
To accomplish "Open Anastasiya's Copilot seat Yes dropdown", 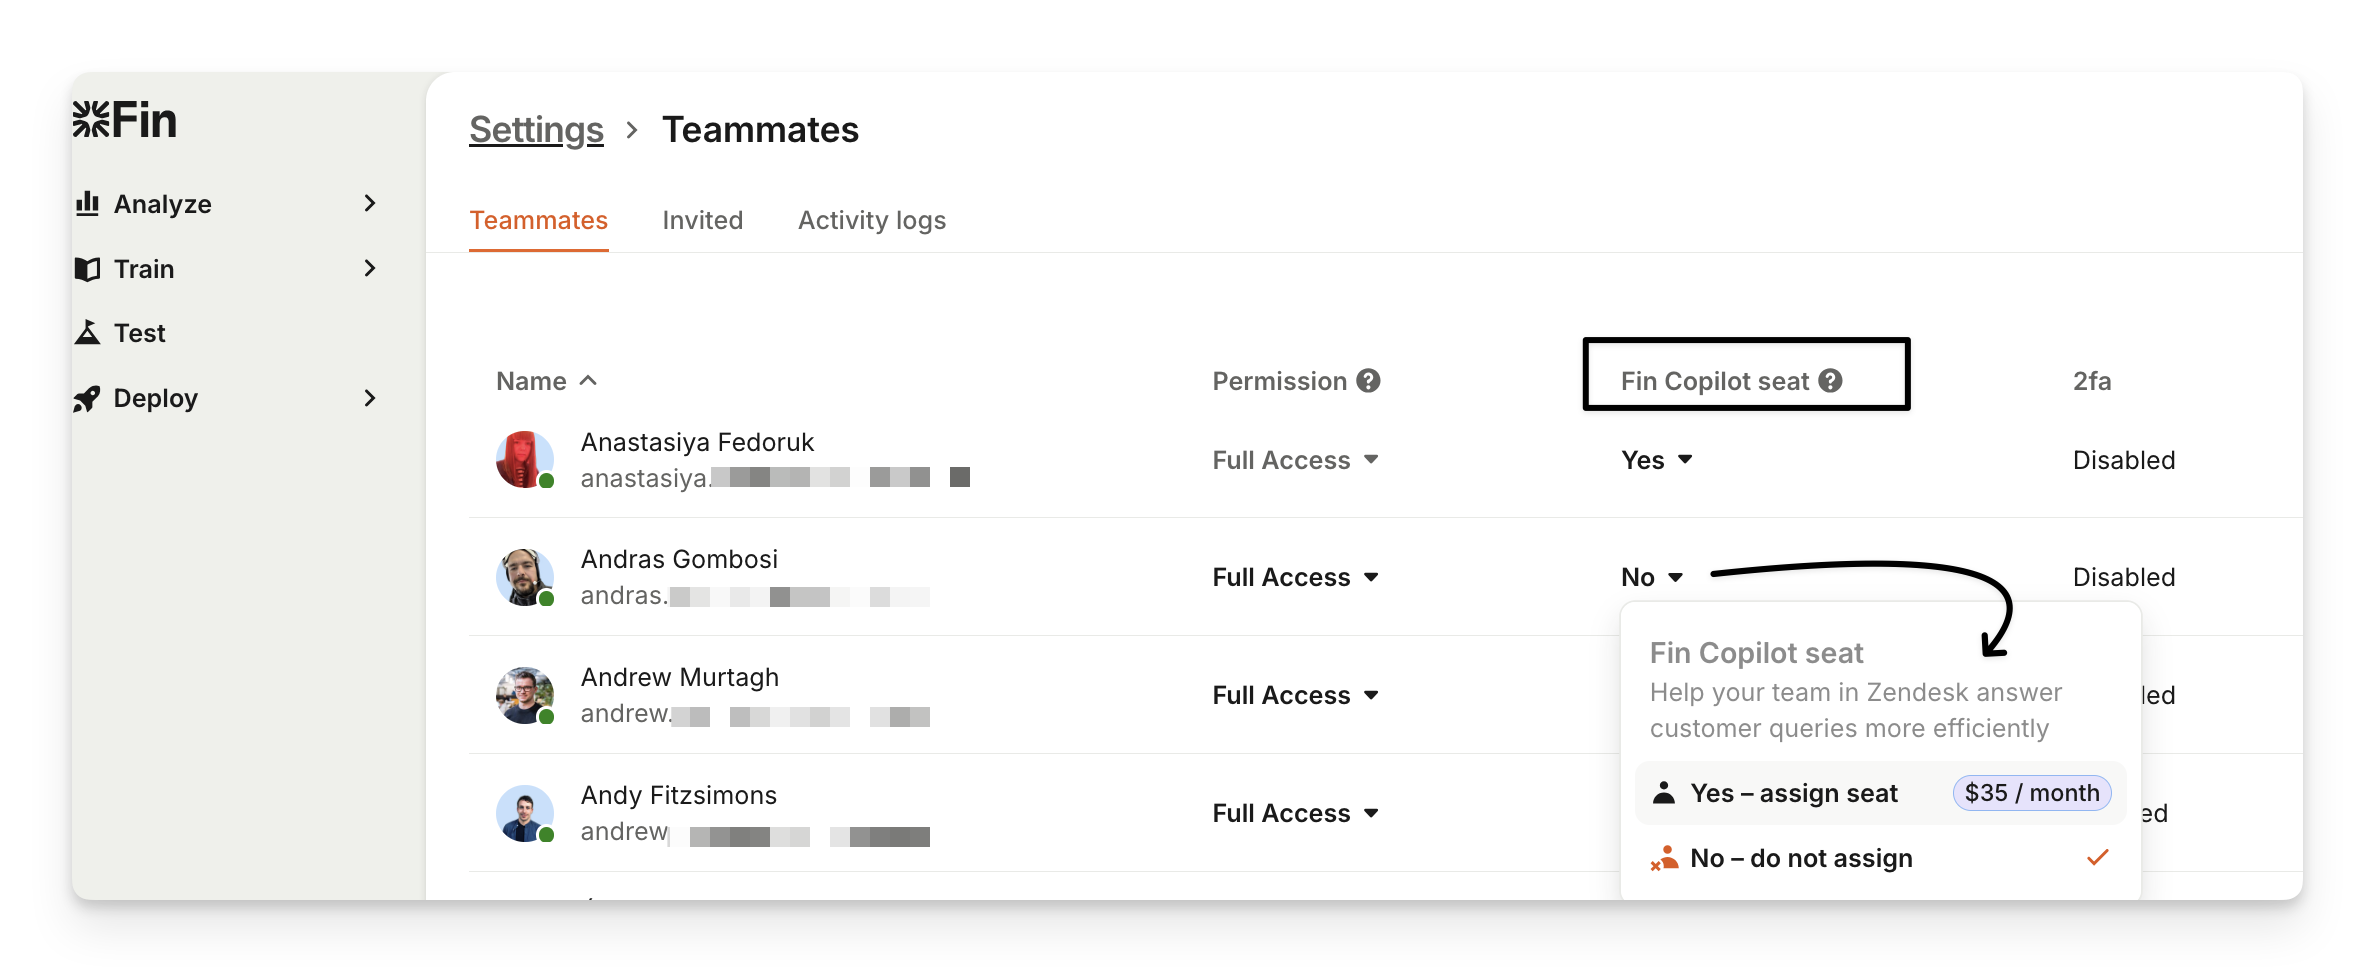I will 1656,460.
